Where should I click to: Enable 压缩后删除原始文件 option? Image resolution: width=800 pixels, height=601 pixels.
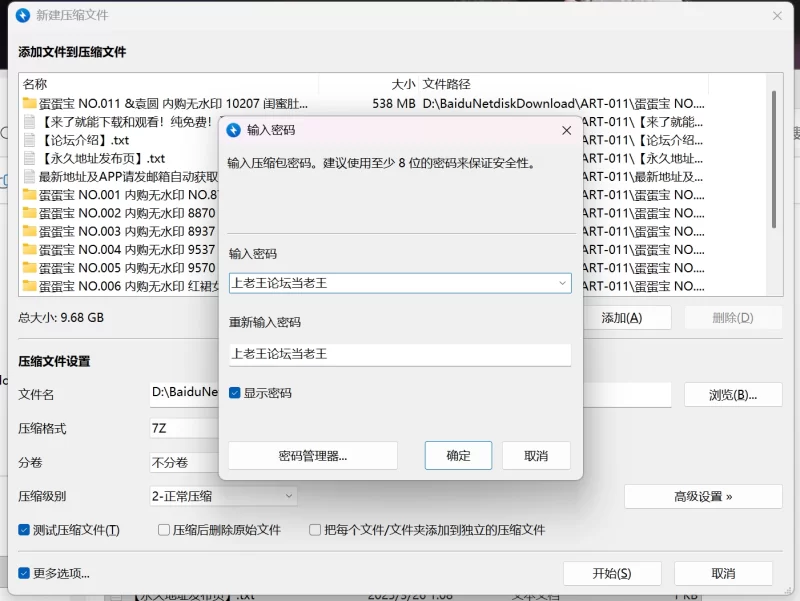164,530
